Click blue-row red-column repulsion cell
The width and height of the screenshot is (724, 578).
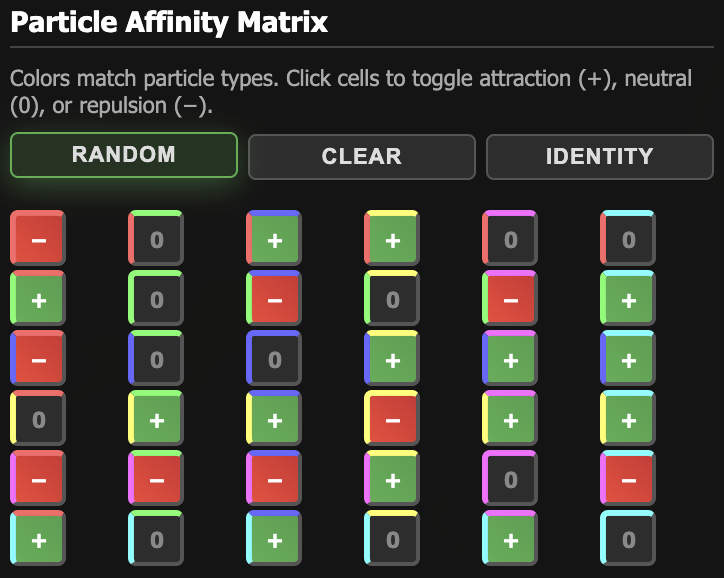[38, 359]
